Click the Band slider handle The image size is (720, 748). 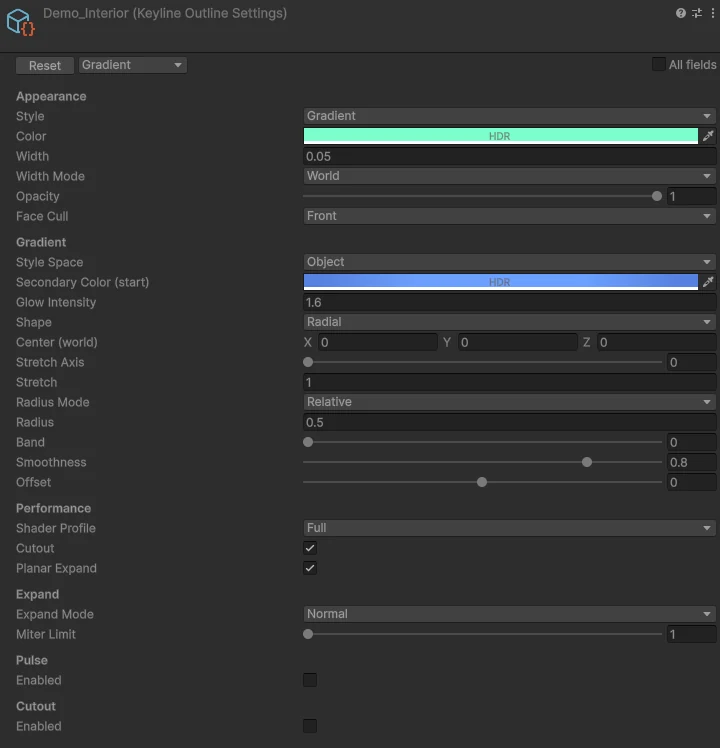click(x=308, y=442)
